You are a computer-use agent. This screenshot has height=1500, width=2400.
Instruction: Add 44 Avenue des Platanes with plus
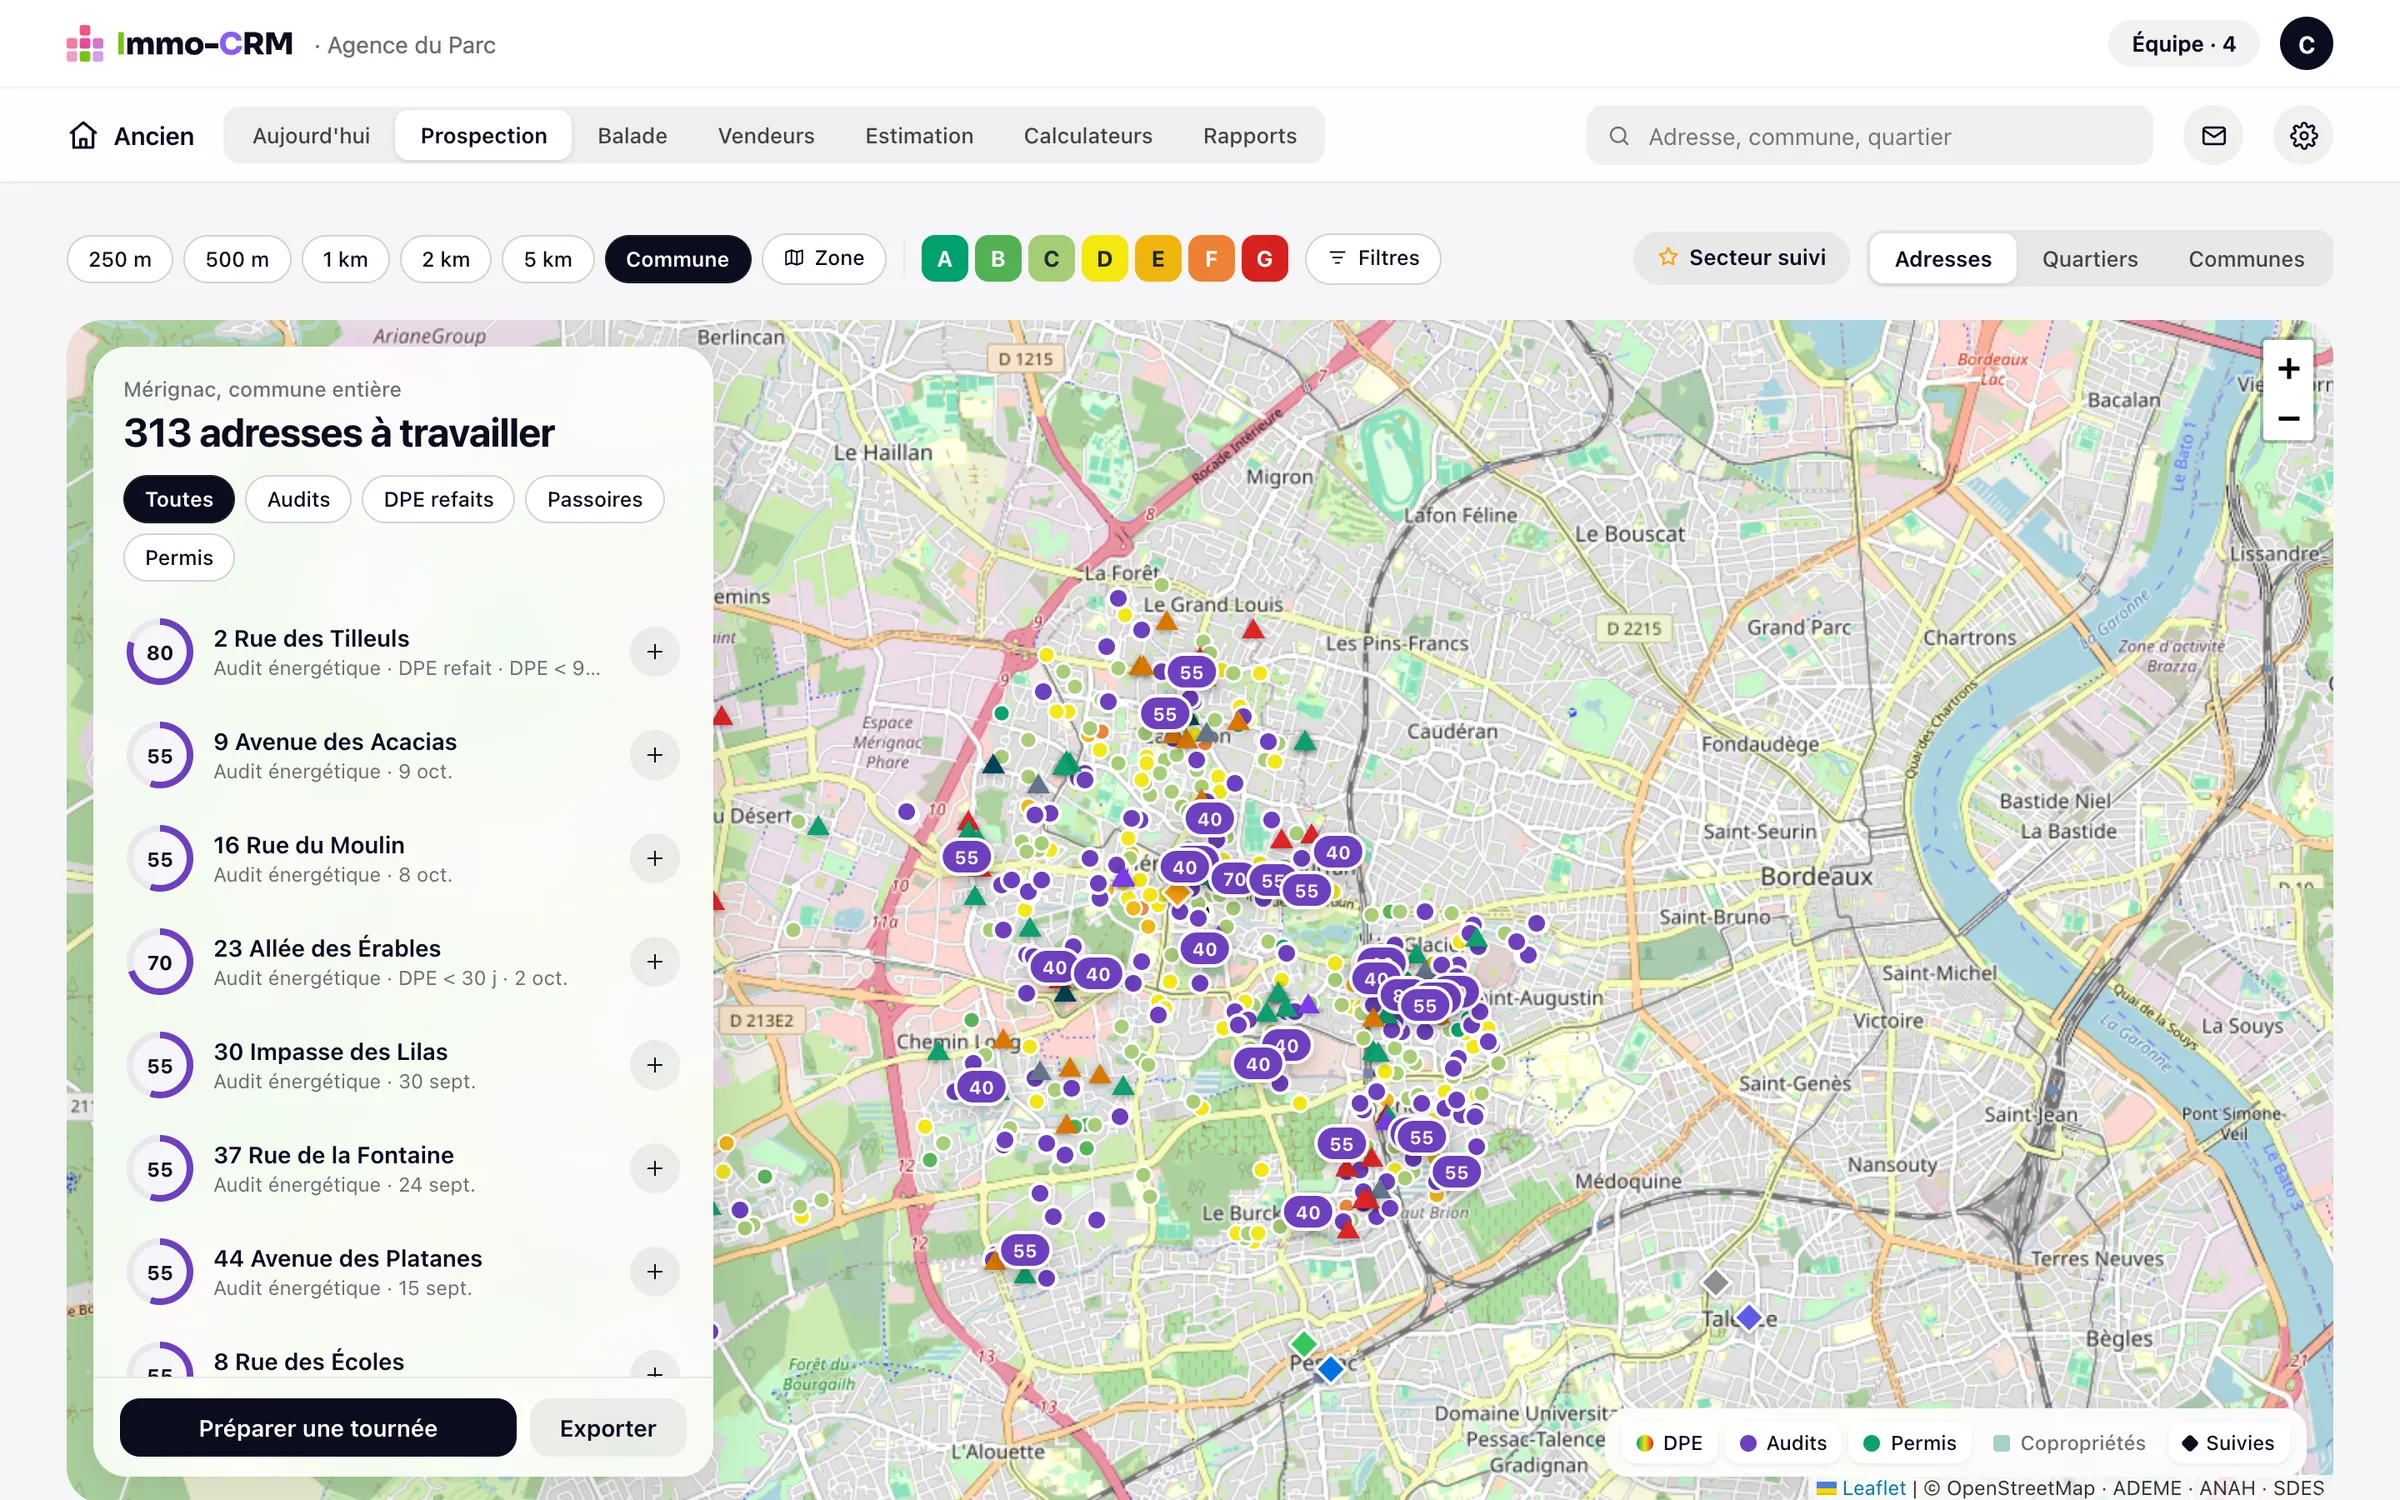pos(655,1272)
